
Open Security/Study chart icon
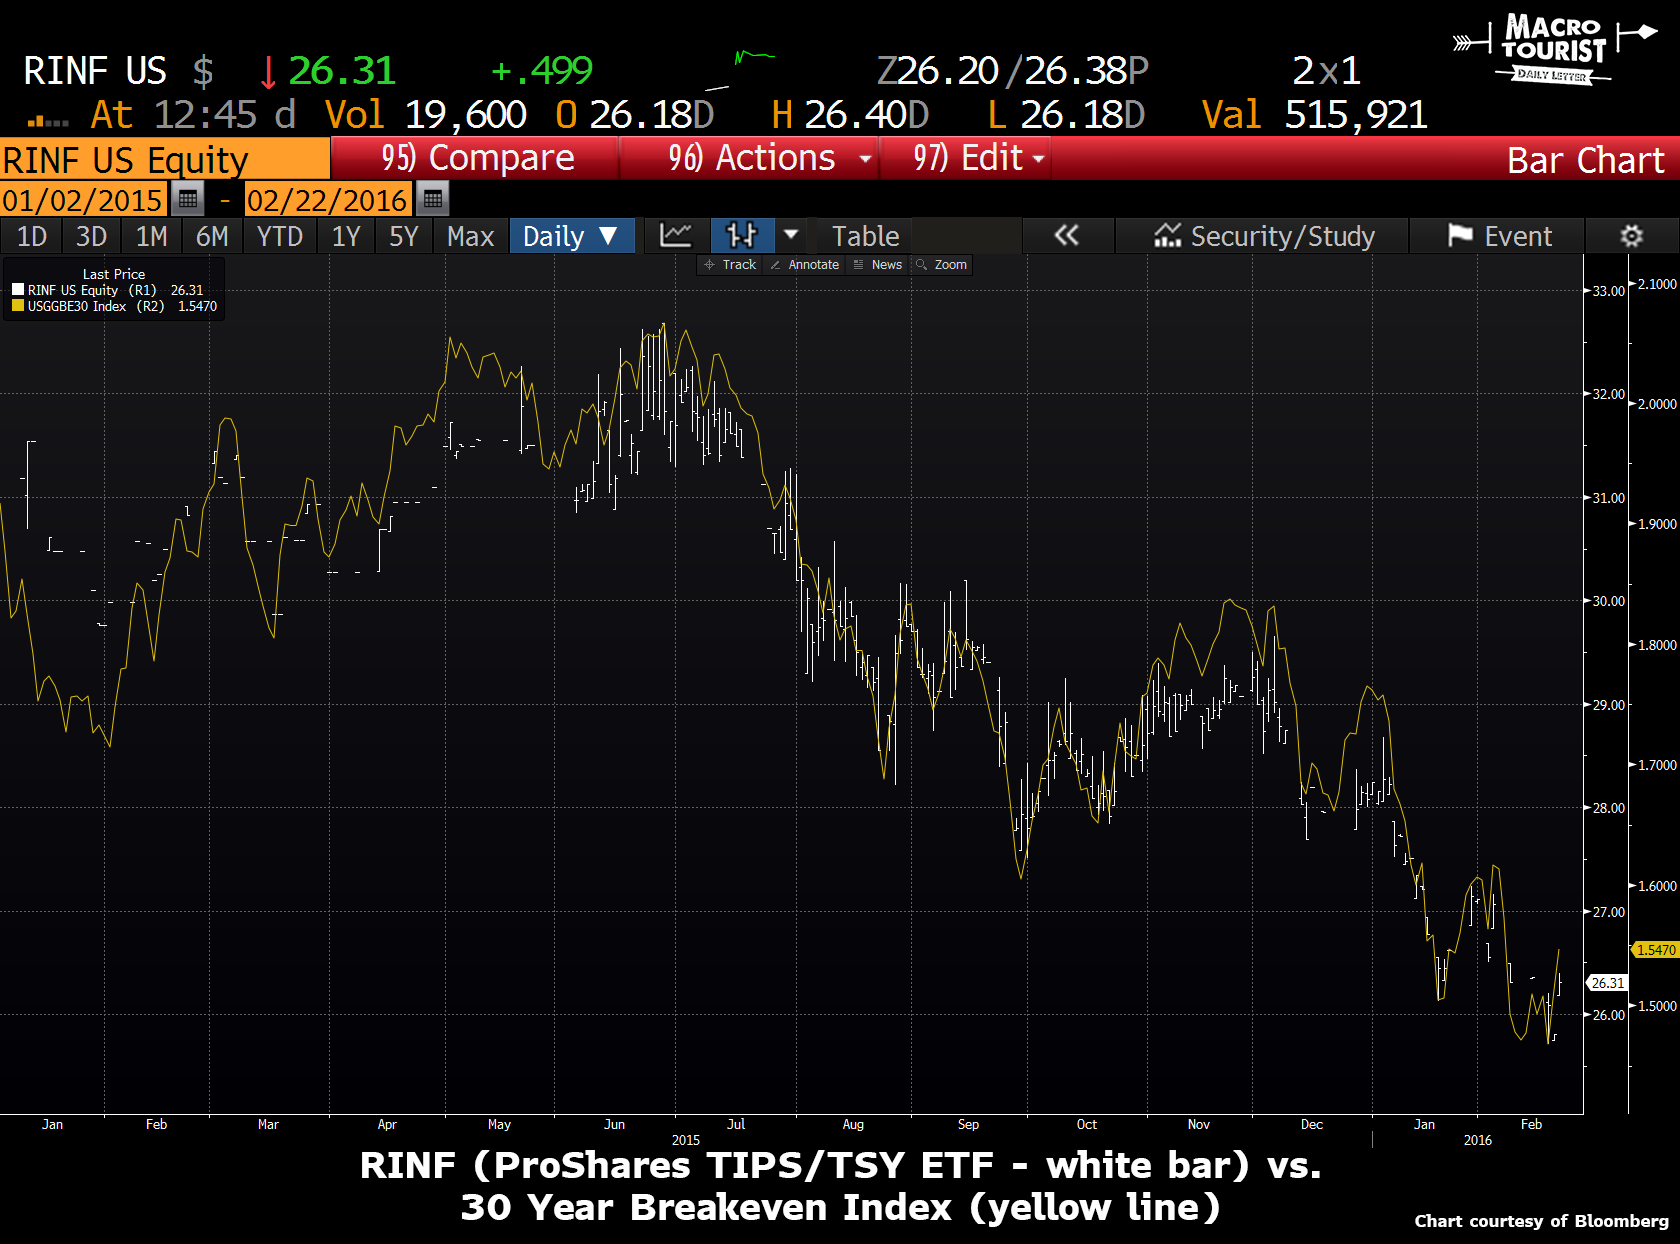(x=1167, y=236)
